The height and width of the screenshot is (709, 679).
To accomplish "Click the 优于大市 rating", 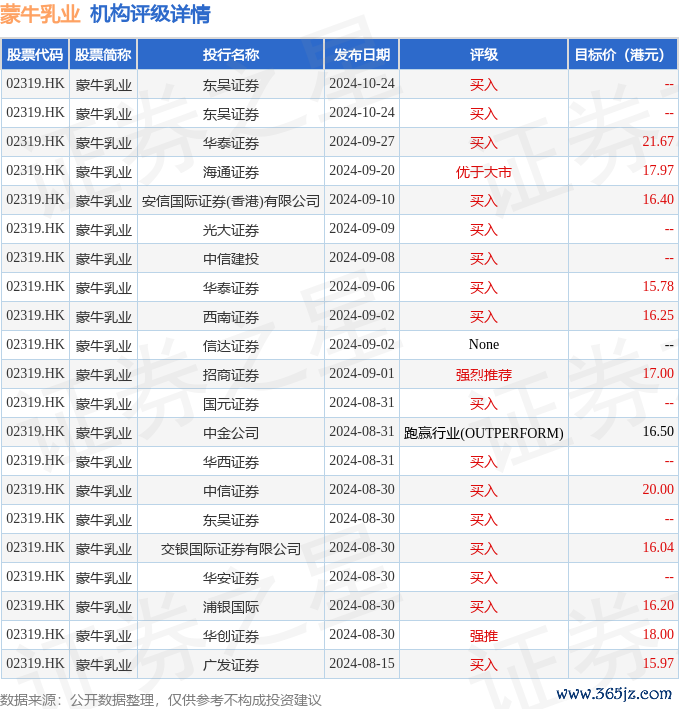I will (484, 172).
